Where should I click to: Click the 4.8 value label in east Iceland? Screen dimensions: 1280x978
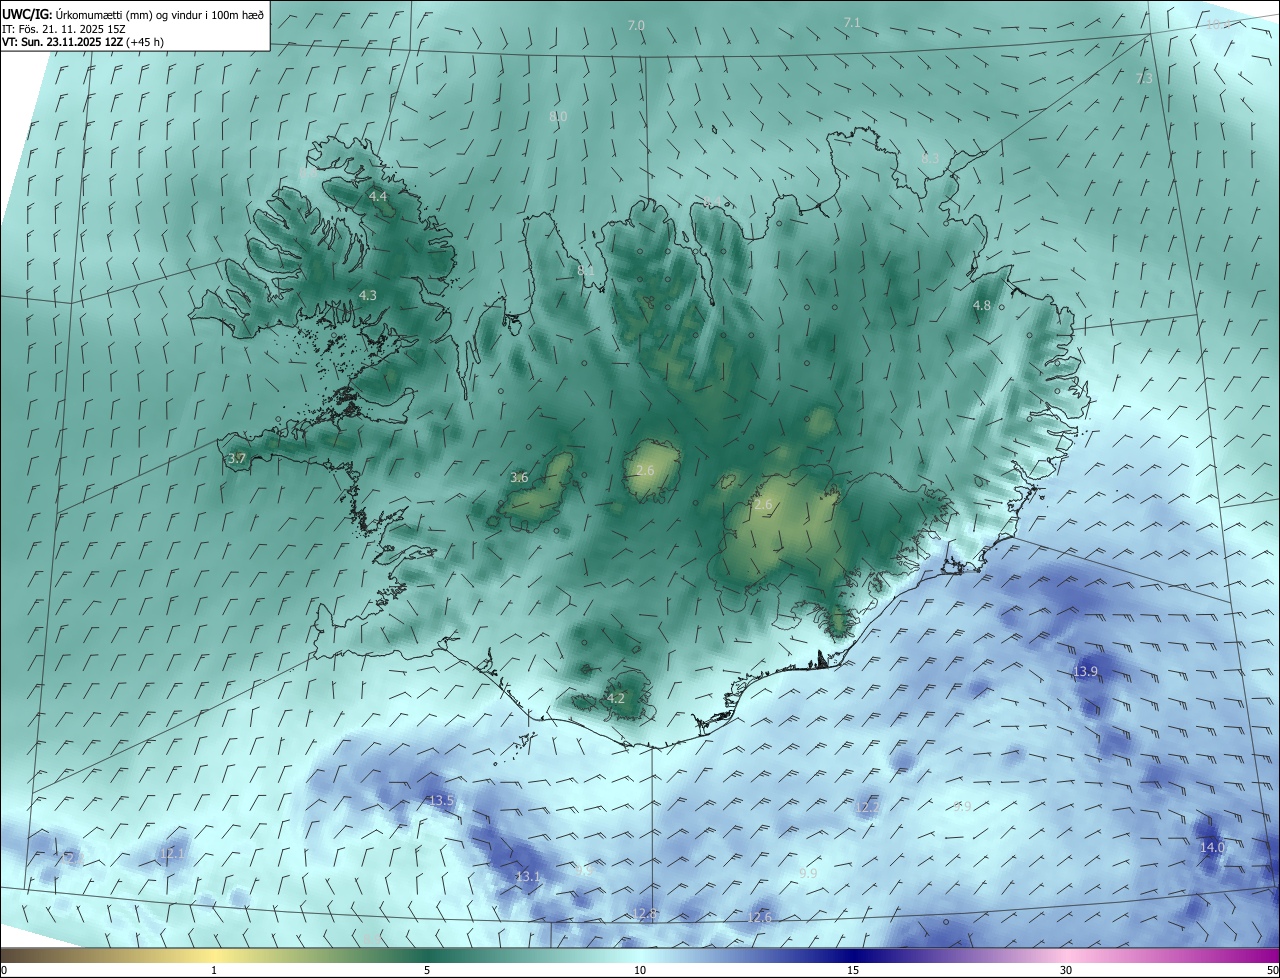tap(982, 305)
